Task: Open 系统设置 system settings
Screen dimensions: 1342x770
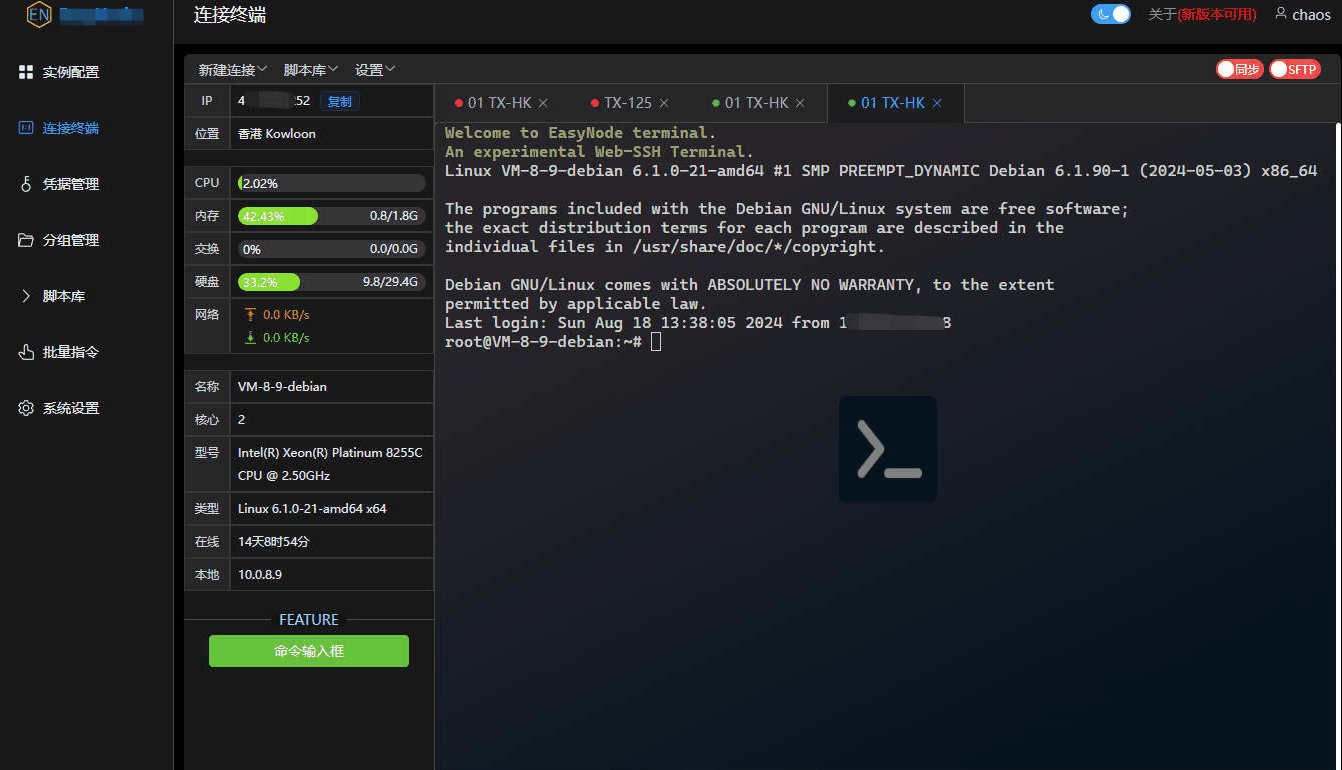Action: click(59, 408)
